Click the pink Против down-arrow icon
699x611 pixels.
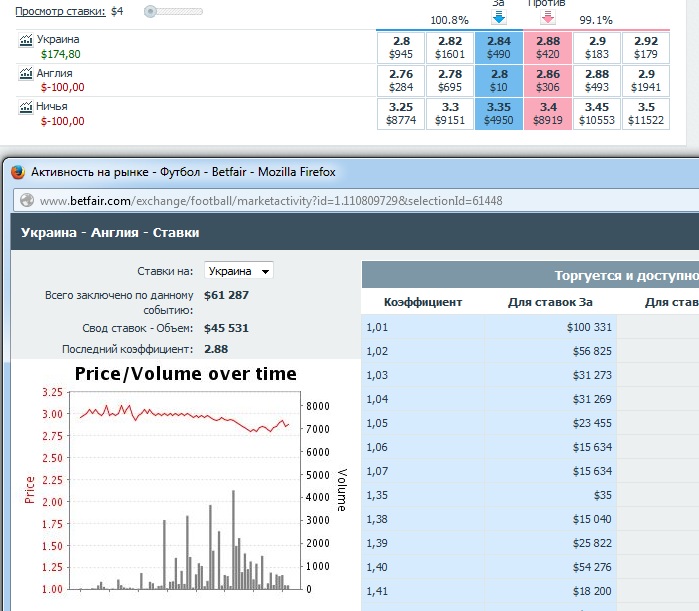(548, 18)
